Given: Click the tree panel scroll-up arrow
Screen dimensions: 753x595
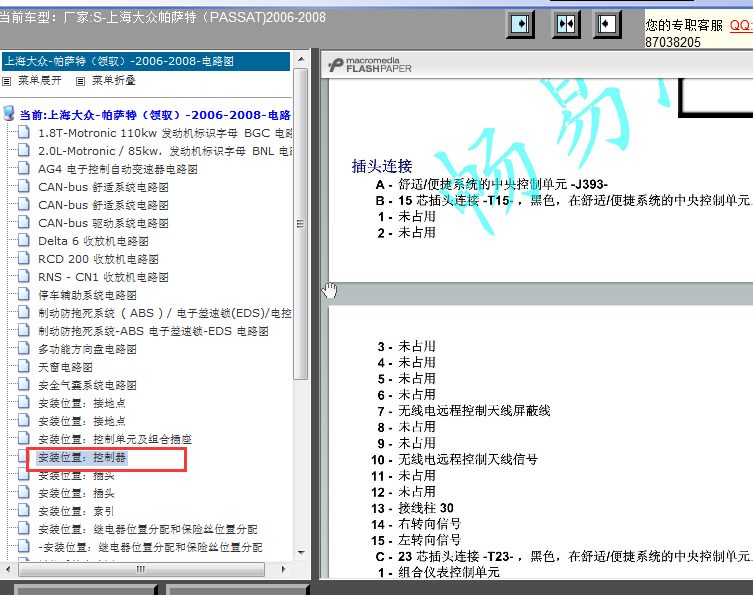Looking at the screenshot, I should pyautogui.click(x=301, y=59).
